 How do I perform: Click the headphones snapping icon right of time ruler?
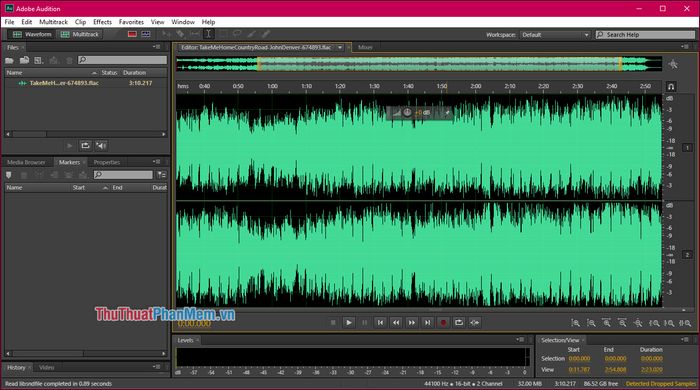tap(671, 86)
